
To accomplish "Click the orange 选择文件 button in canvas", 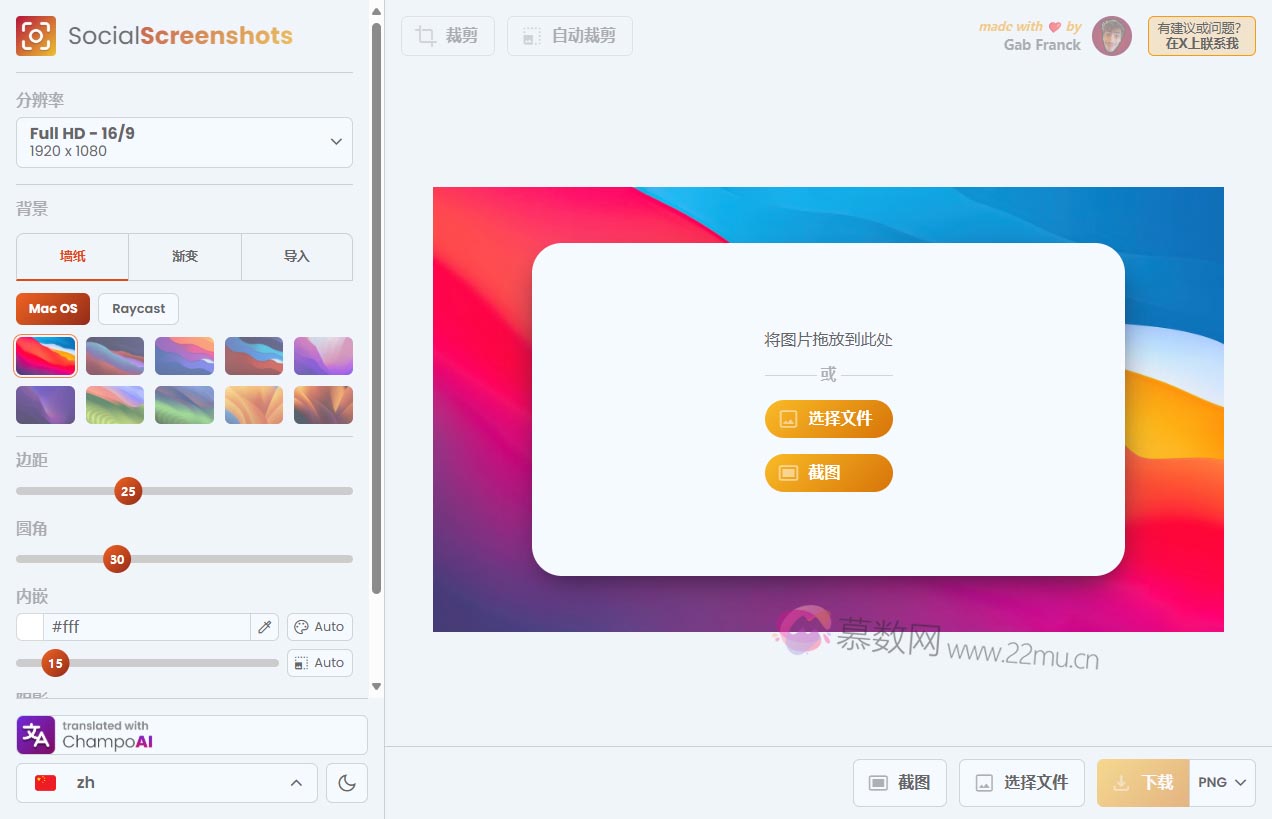I will click(x=828, y=419).
